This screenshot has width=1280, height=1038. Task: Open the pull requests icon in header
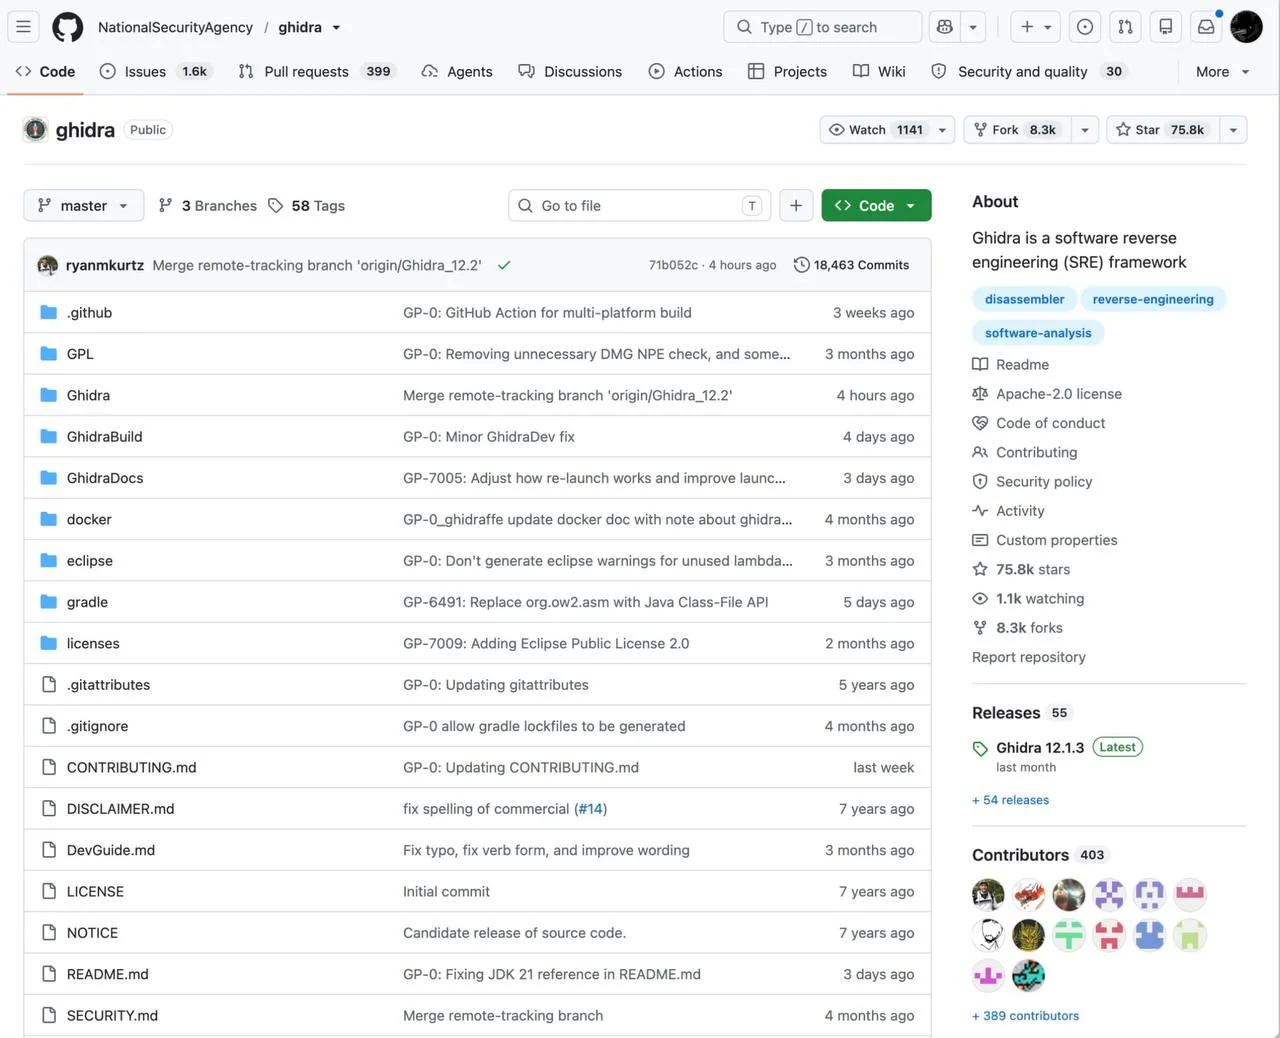click(x=1125, y=27)
